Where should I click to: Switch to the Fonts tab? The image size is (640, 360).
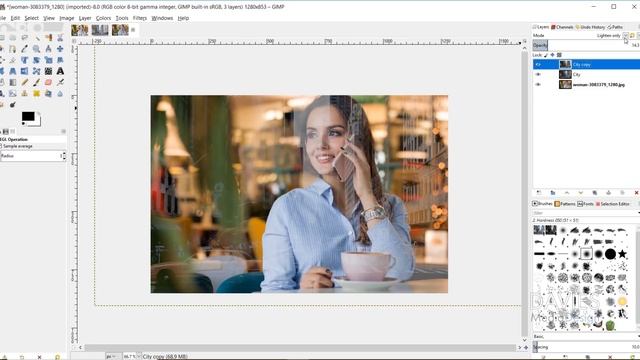(586, 204)
